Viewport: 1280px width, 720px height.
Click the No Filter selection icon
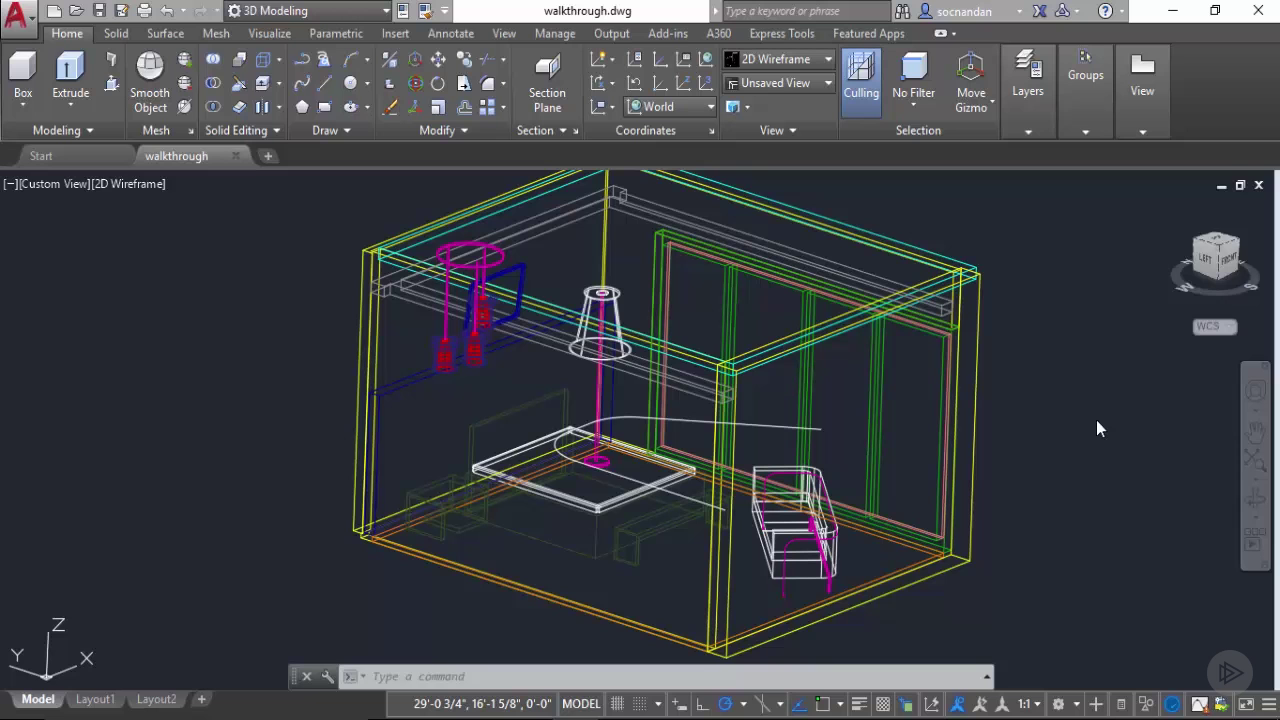tap(913, 68)
